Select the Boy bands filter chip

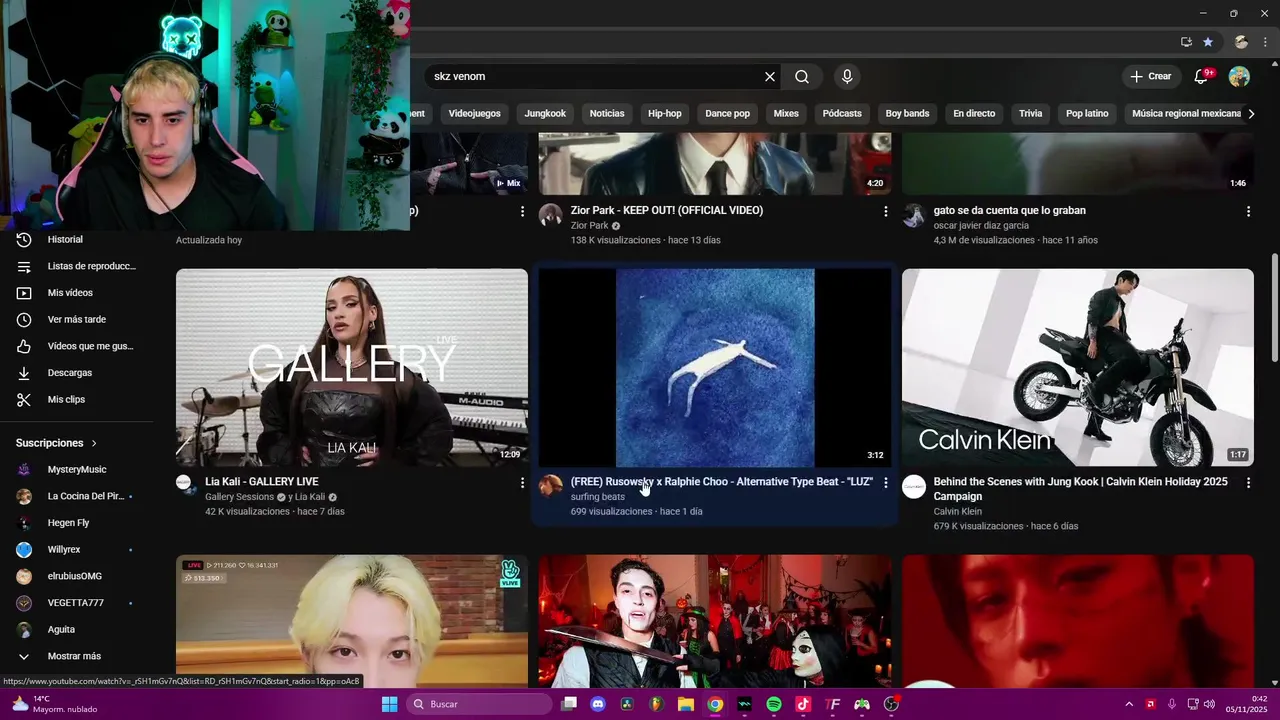point(907,113)
